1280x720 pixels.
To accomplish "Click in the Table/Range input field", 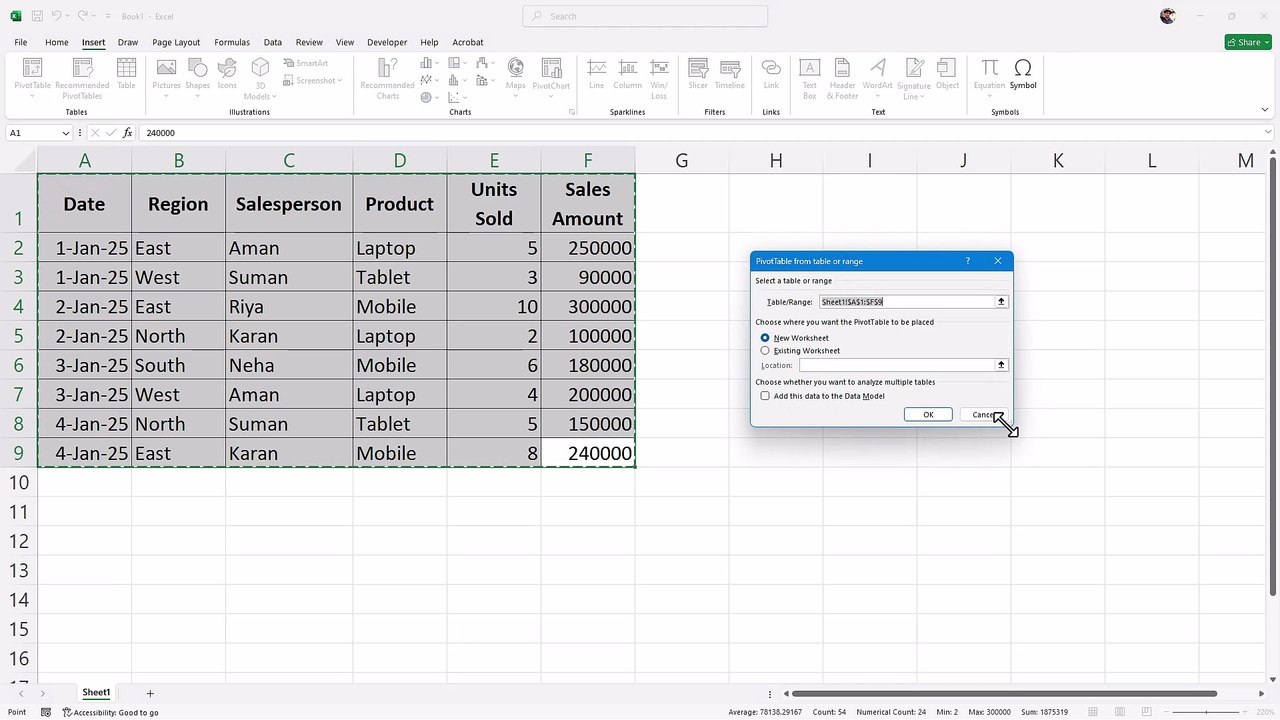I will point(906,301).
